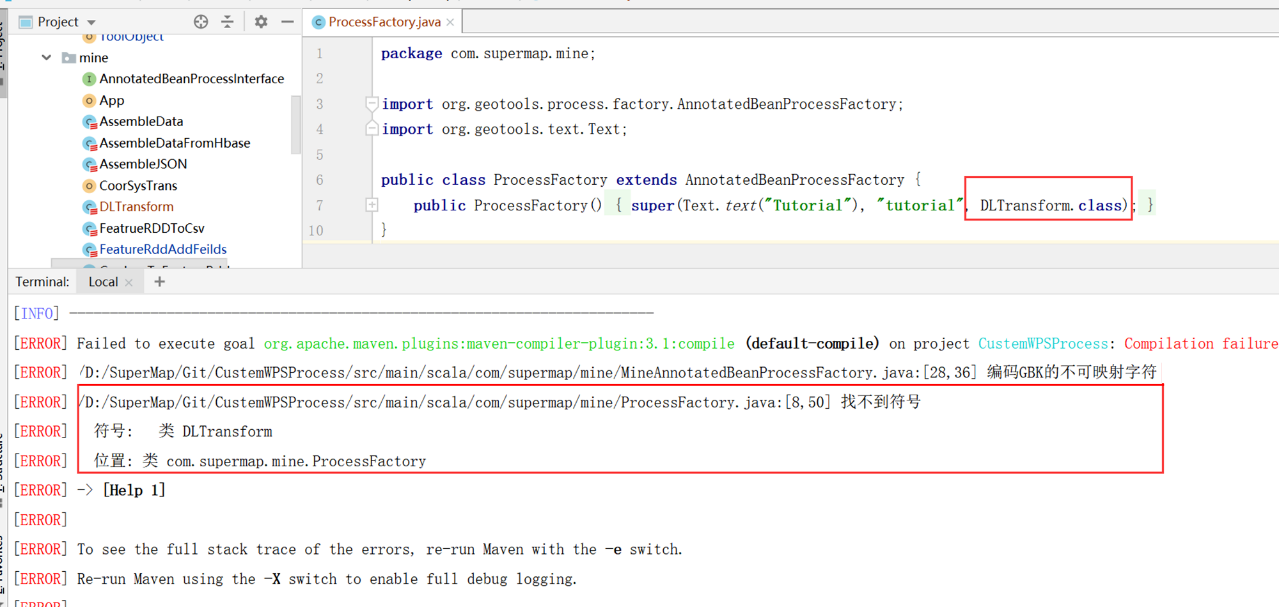Screen dimensions: 1279x607
Task: Close the ProcessFactory.java editor tab
Action: coord(450,22)
